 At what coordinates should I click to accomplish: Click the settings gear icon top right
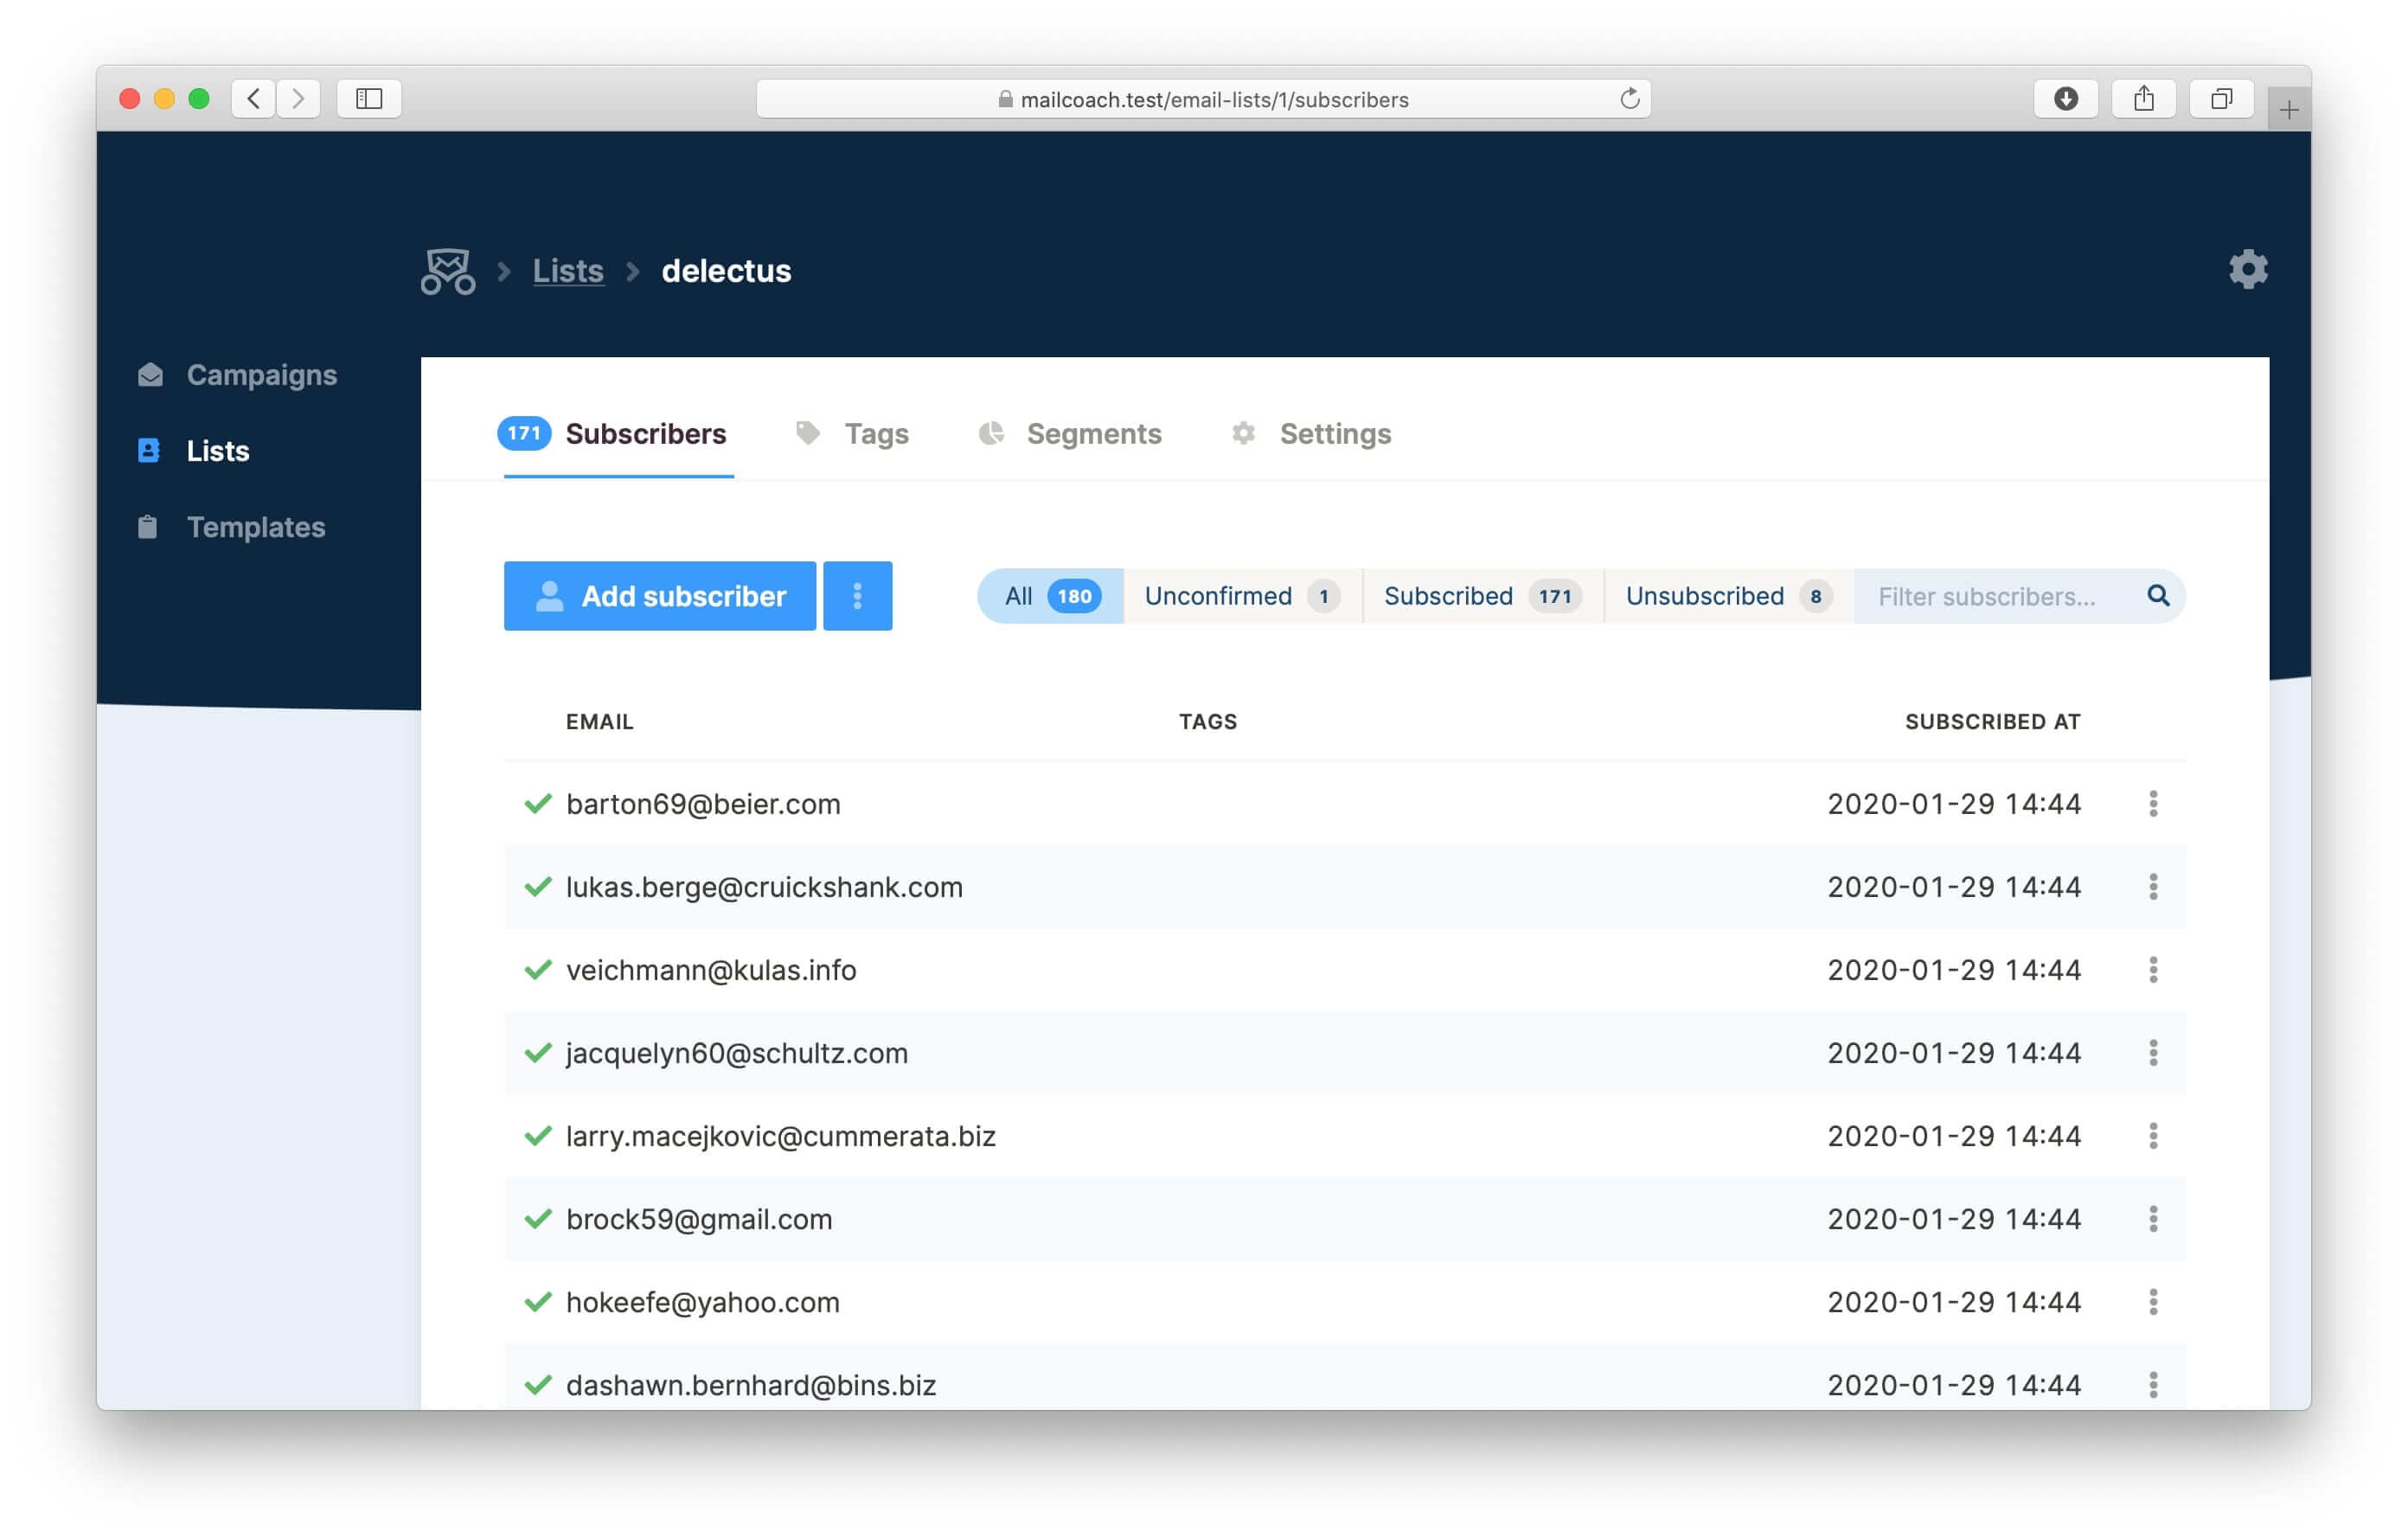coord(2248,269)
